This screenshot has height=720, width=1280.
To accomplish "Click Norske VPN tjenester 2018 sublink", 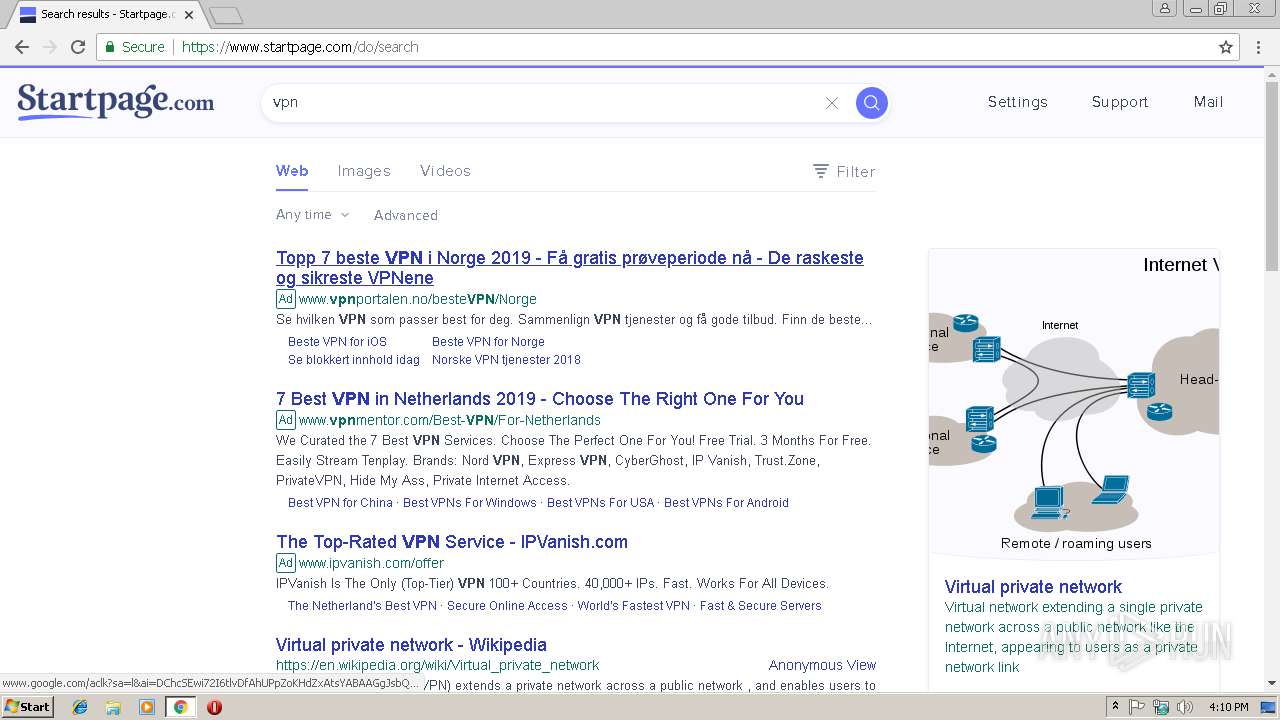I will click(x=506, y=360).
